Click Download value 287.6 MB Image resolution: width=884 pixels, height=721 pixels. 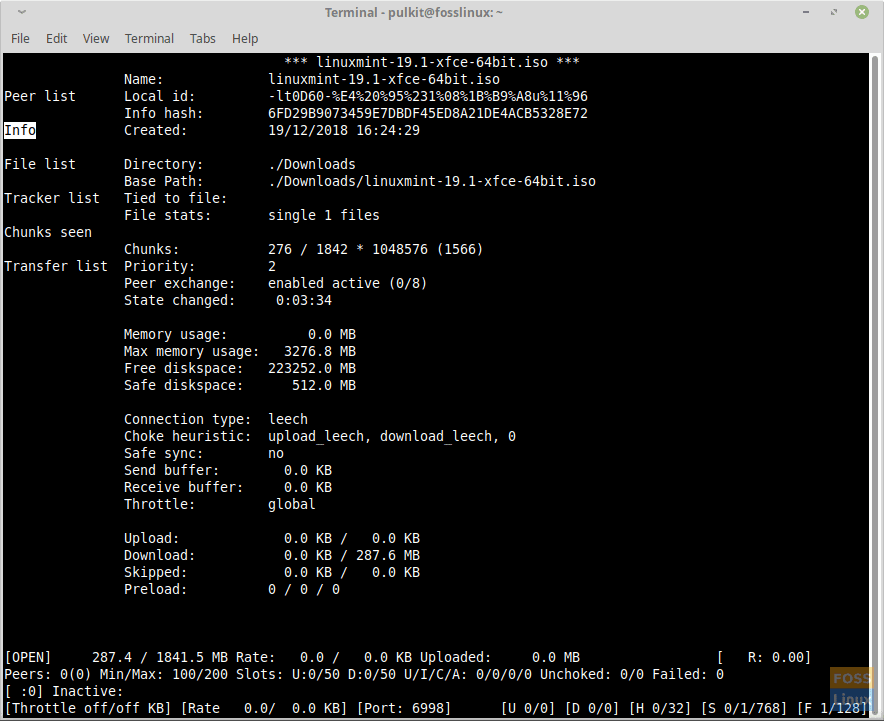388,555
